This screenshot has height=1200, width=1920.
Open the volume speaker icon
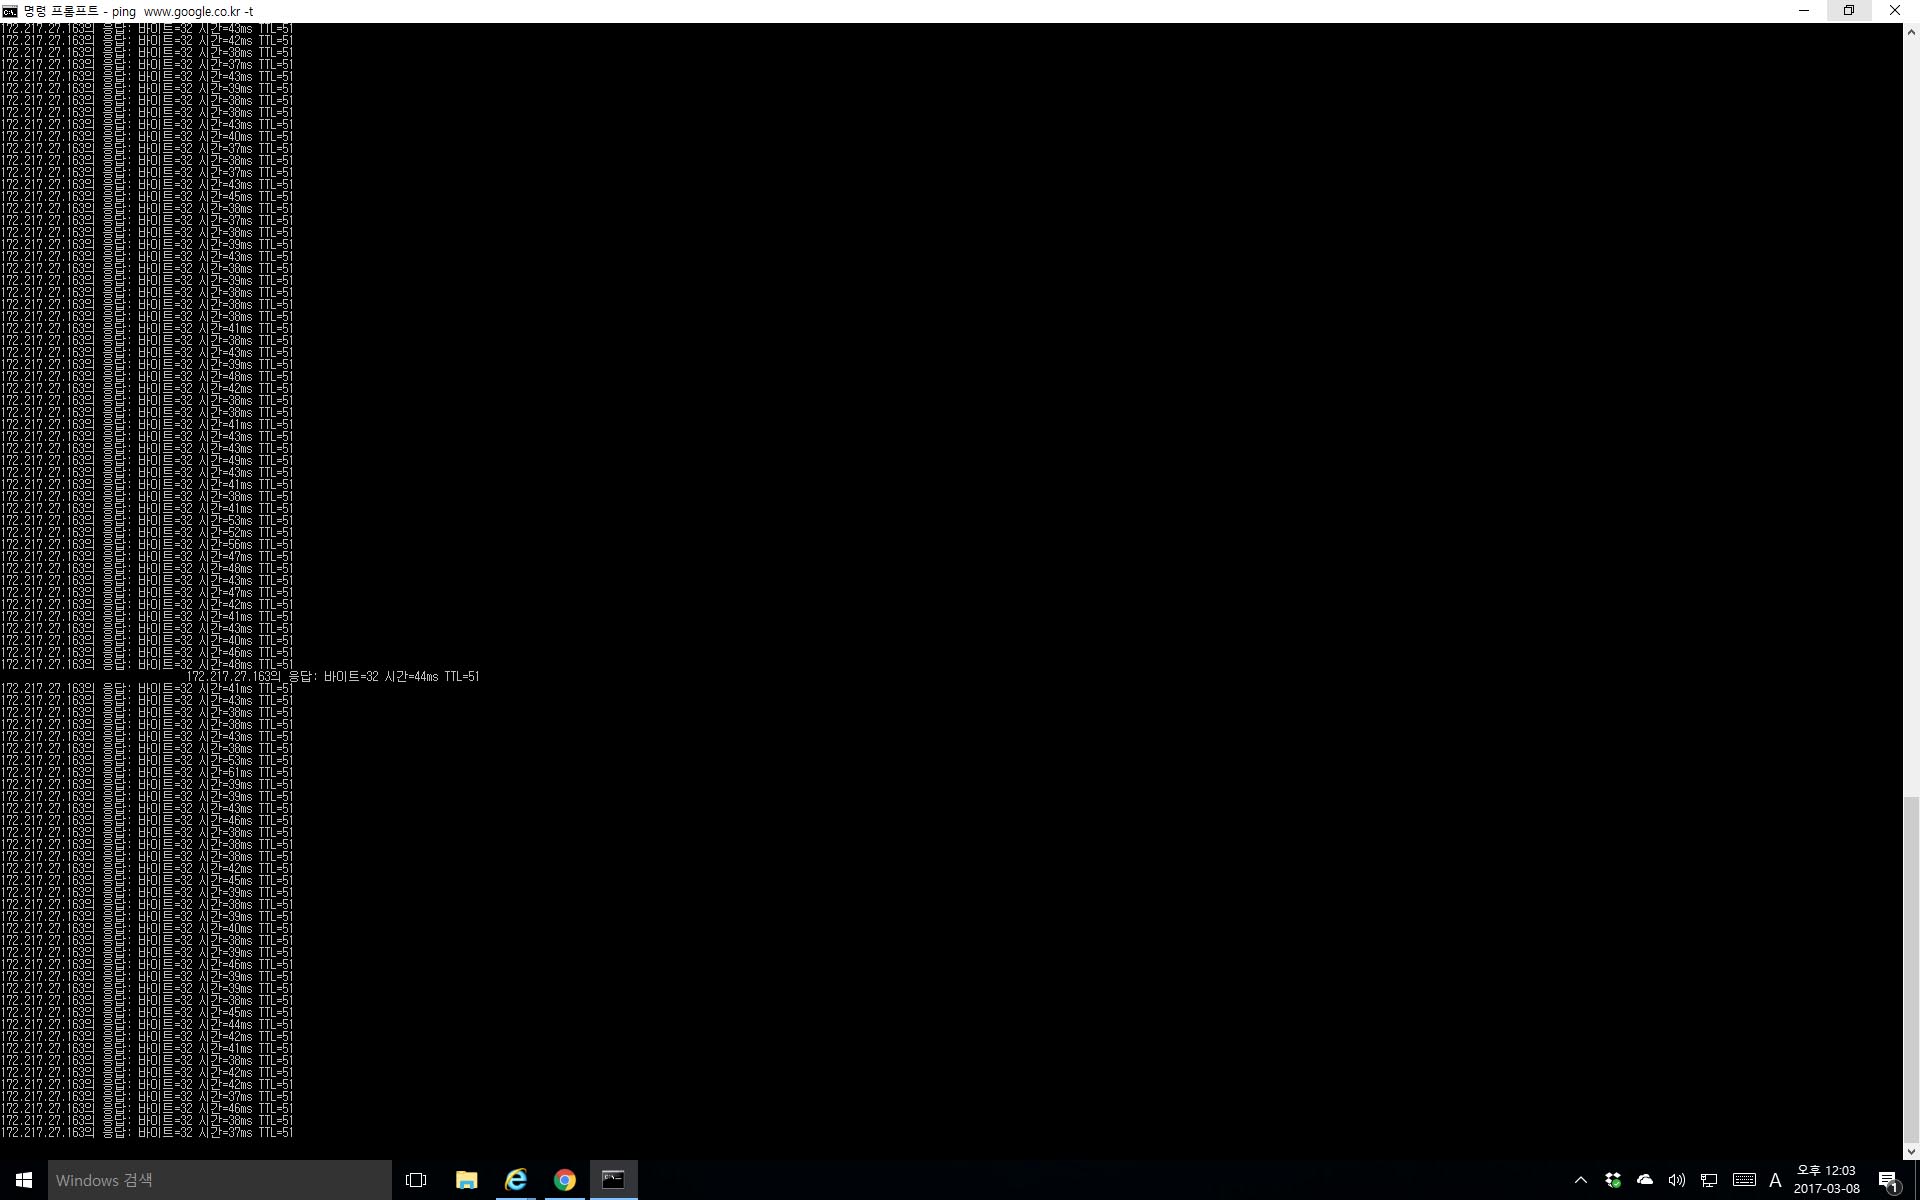pos(1677,1180)
